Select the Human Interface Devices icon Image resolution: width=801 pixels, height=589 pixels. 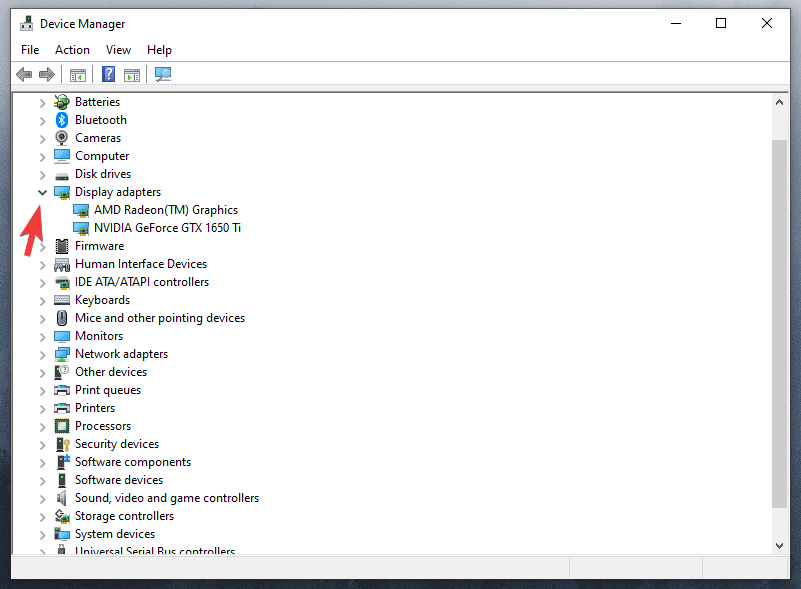62,265
